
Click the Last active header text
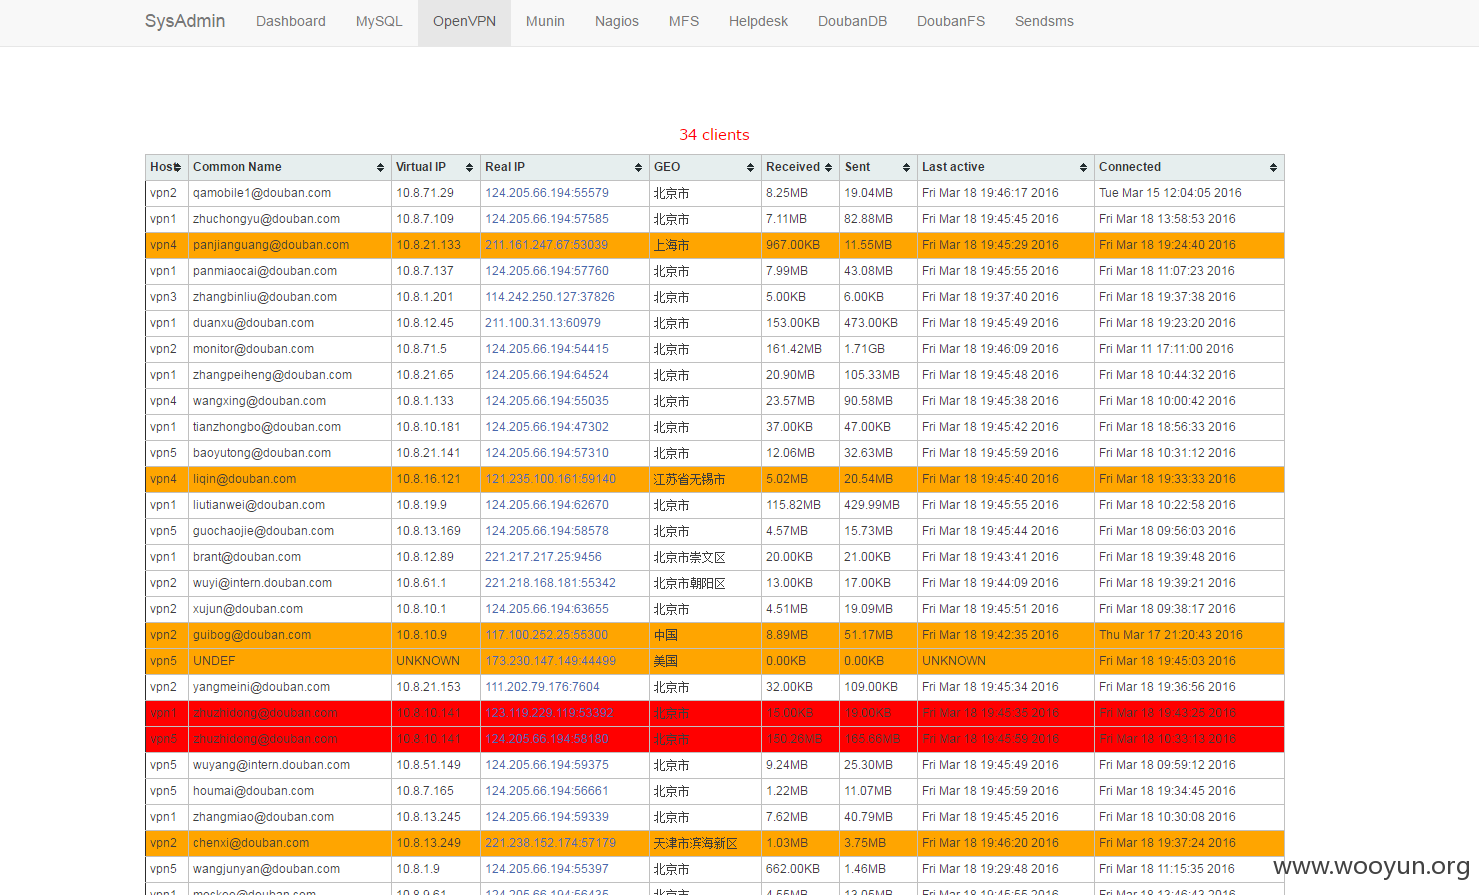click(953, 167)
